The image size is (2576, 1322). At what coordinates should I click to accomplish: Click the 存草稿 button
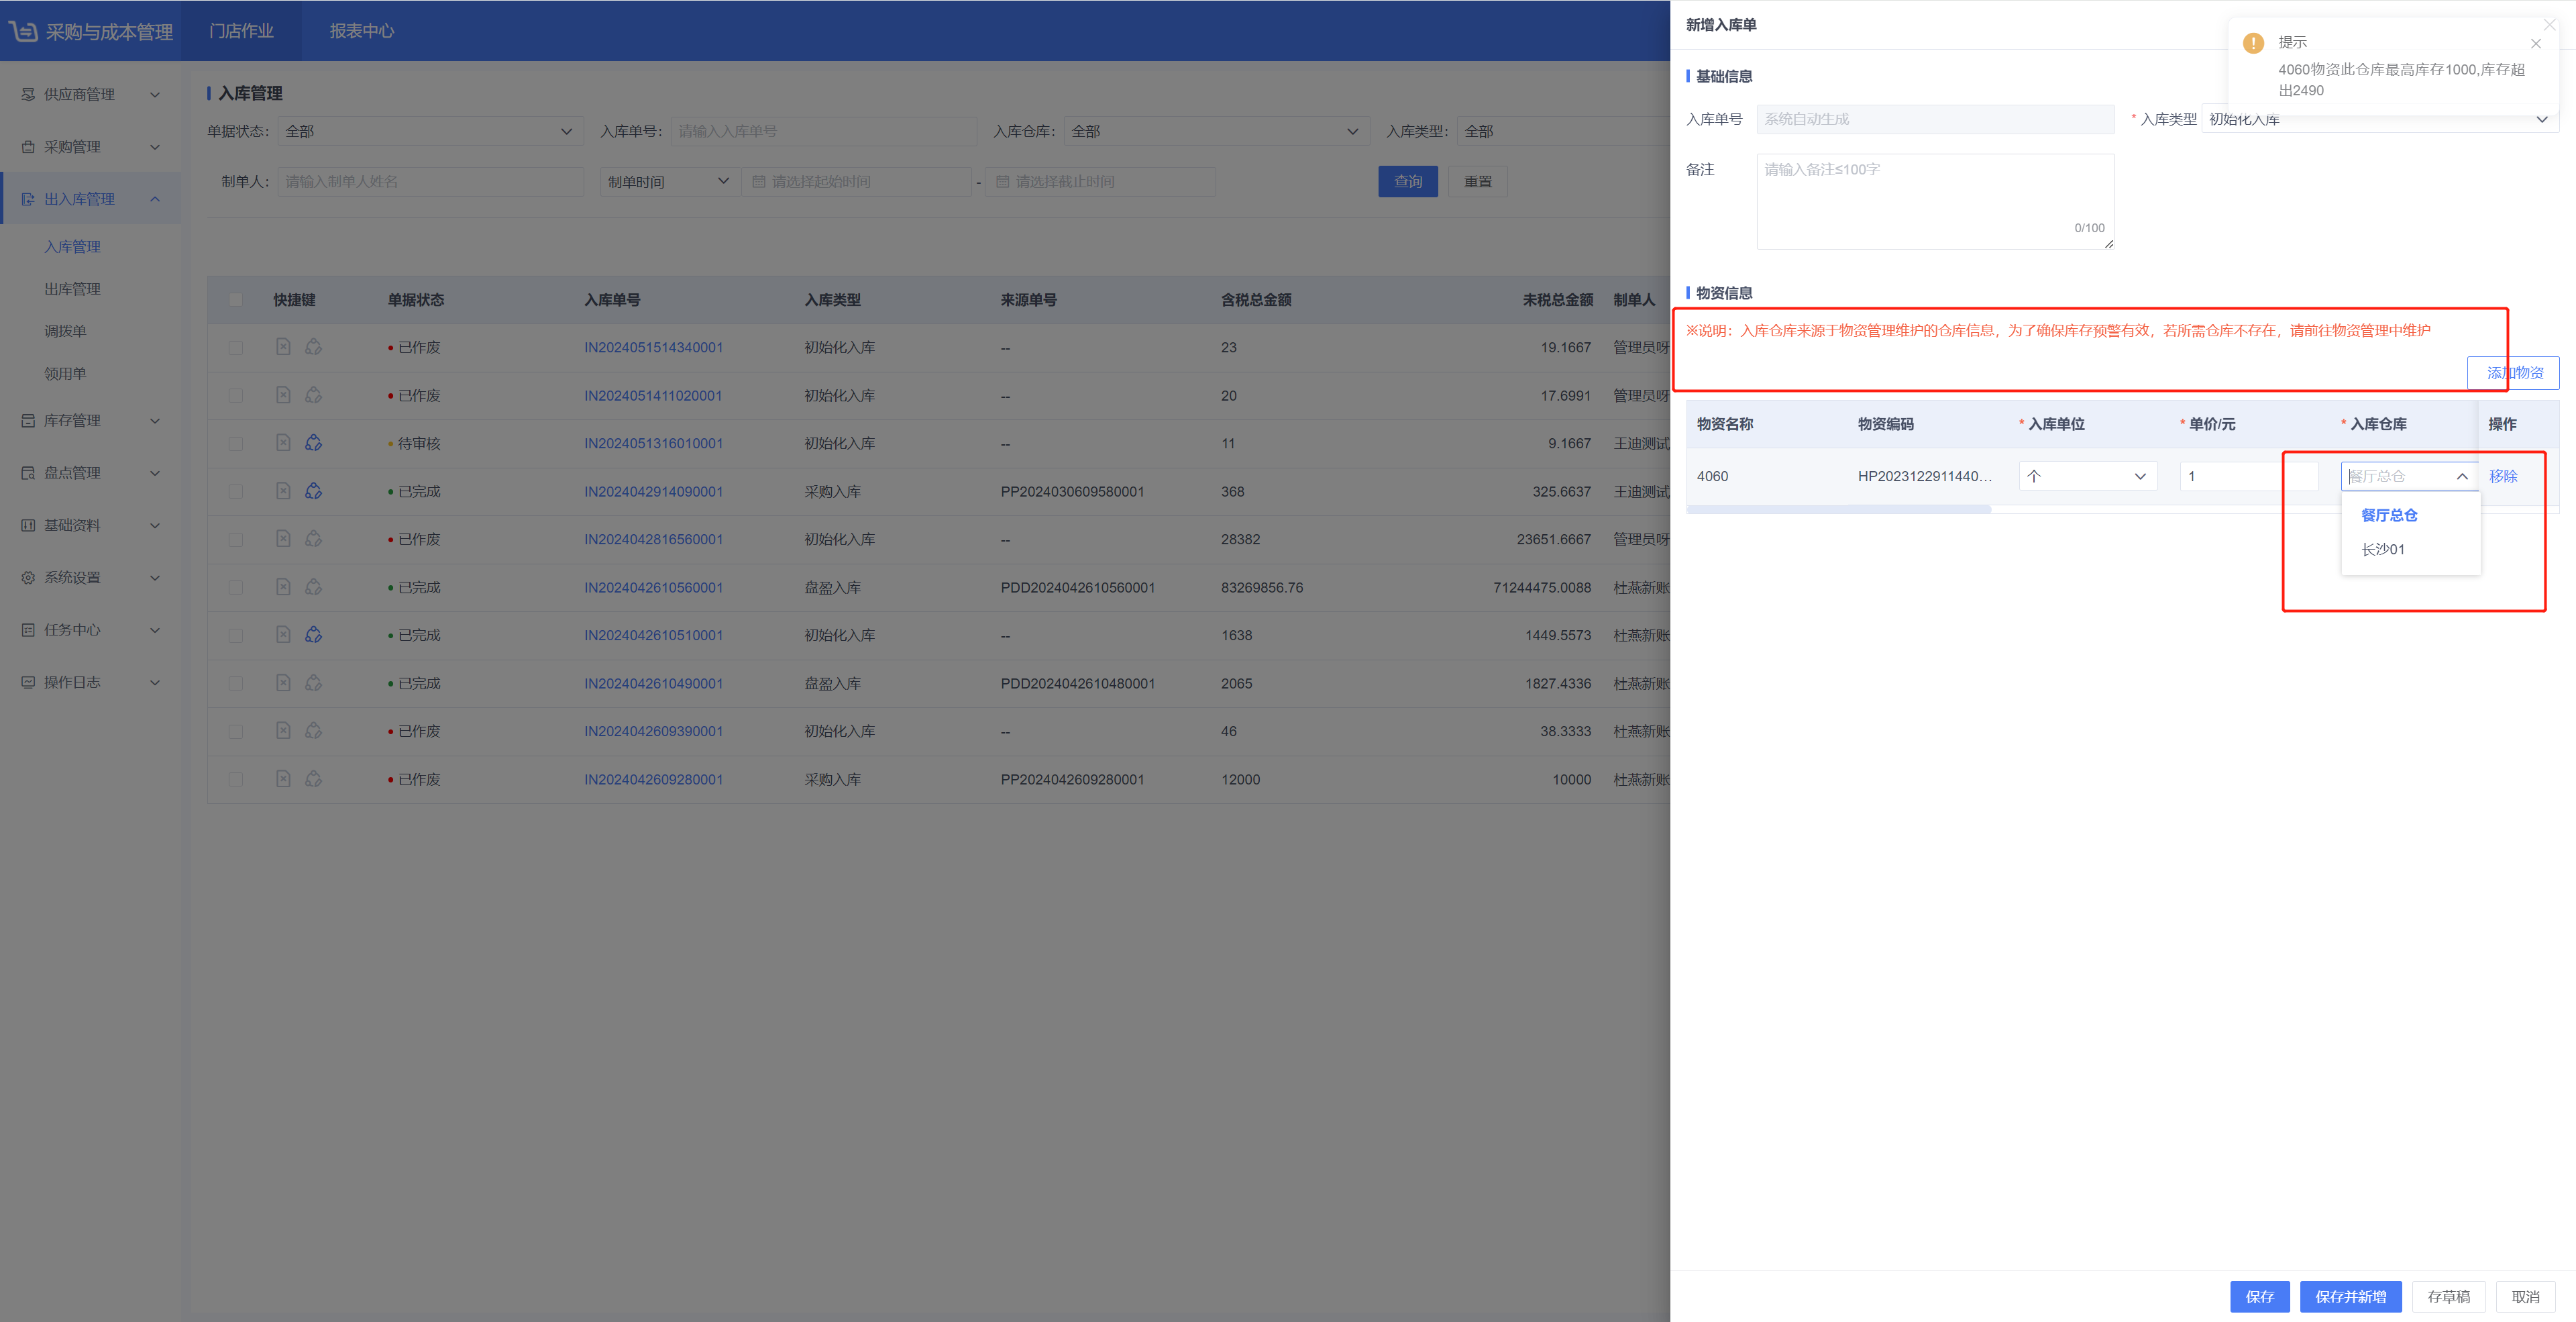click(x=2448, y=1296)
